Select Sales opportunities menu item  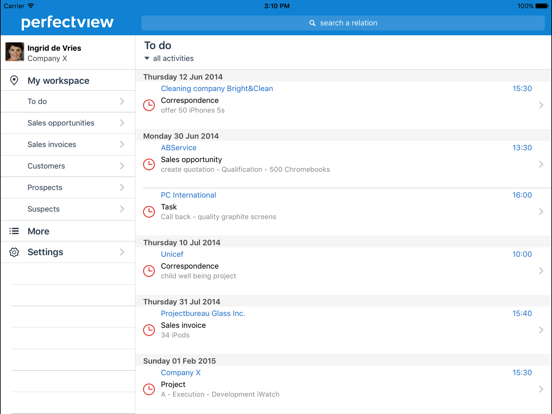(x=69, y=123)
